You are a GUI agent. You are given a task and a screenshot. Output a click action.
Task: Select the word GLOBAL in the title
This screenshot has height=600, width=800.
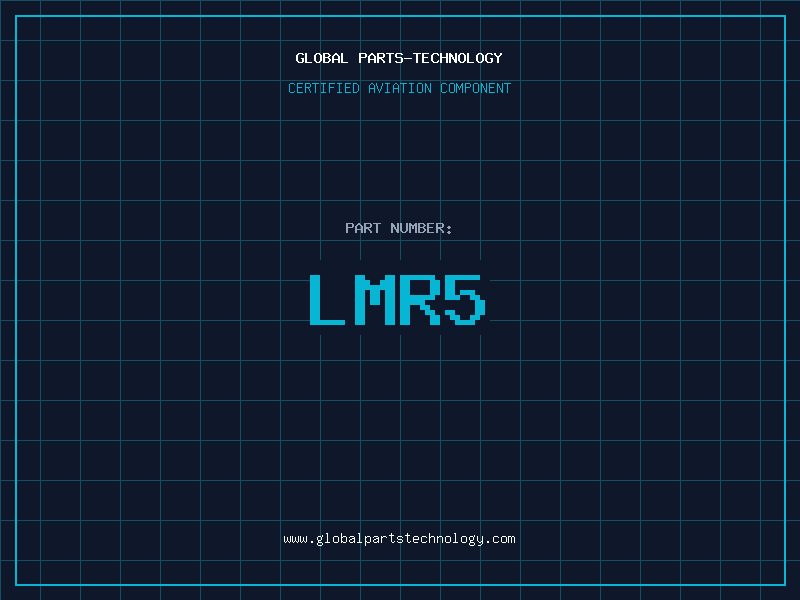tap(322, 58)
